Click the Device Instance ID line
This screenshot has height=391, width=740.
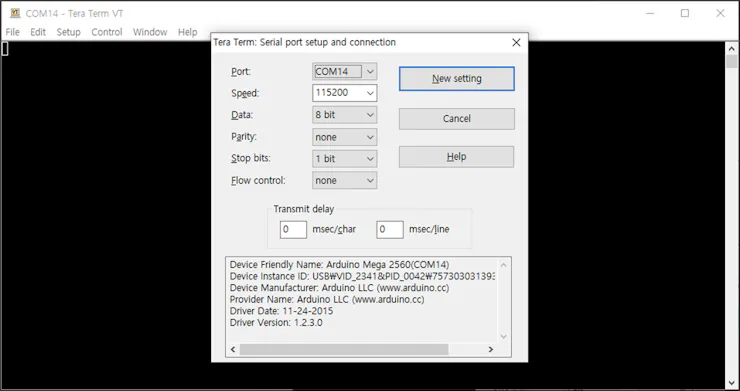362,276
